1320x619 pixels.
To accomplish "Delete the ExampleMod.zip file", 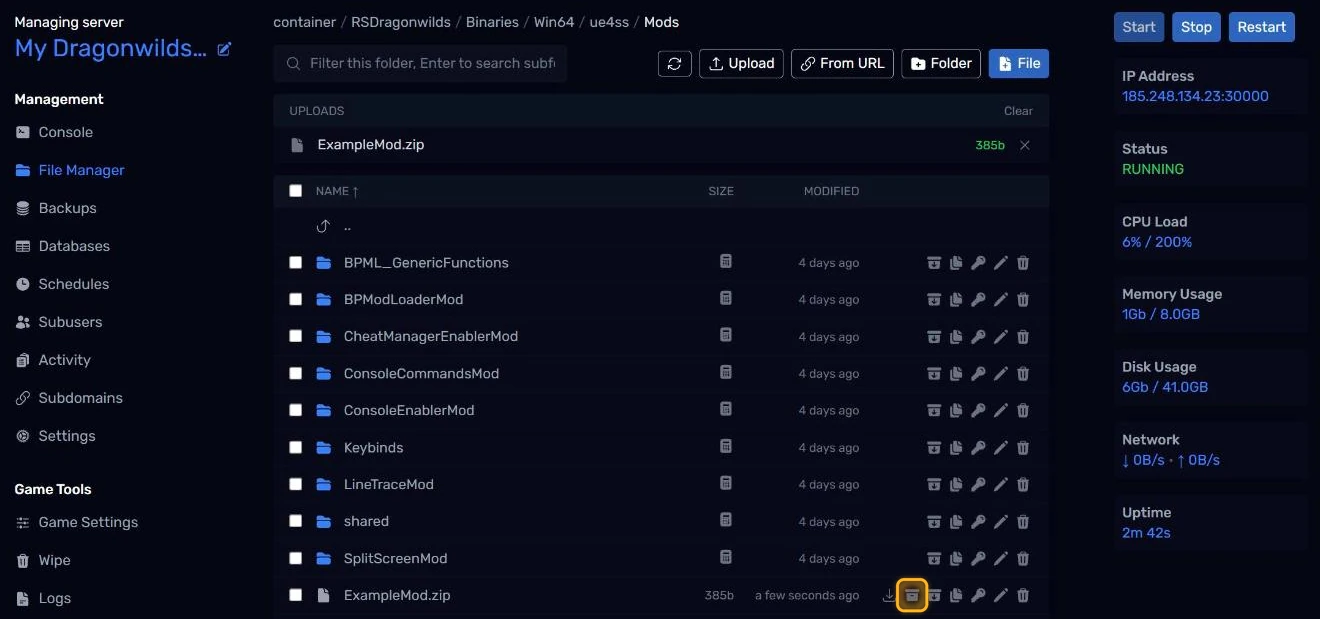I will tap(1023, 596).
